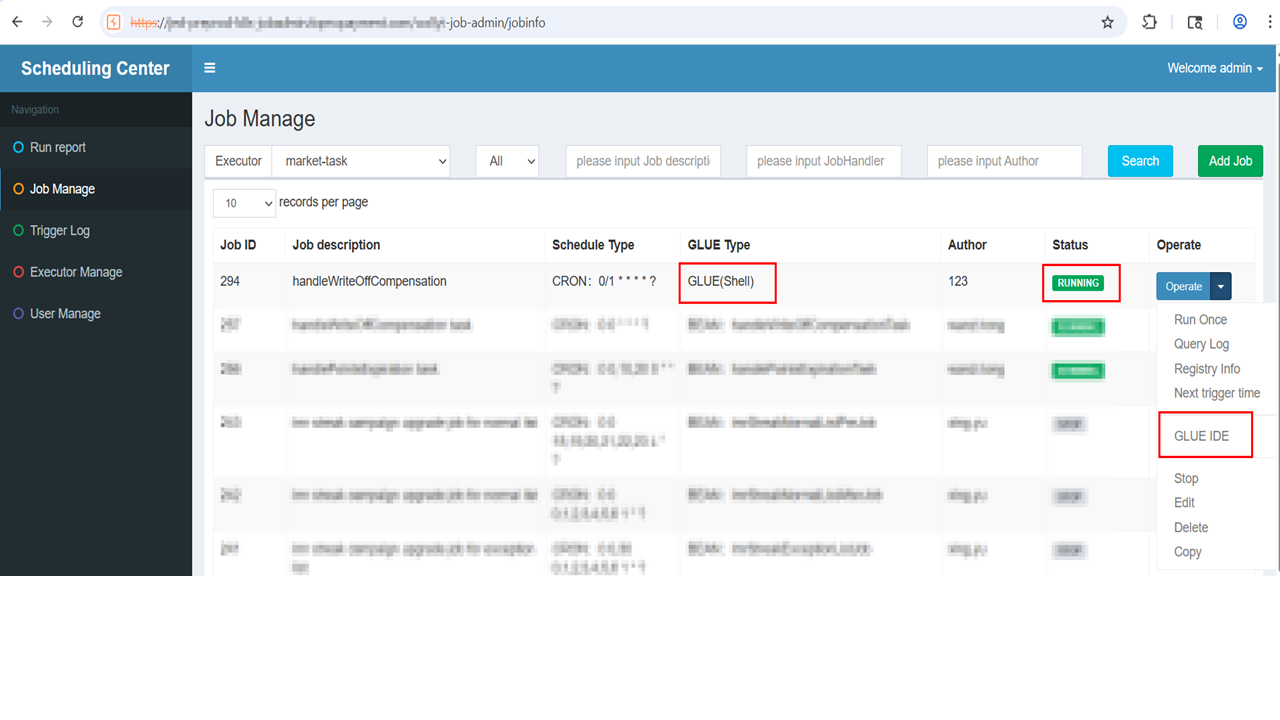Choose Registry Info in the Operate menu
Screen dimensions: 1280x720
(x=1207, y=369)
